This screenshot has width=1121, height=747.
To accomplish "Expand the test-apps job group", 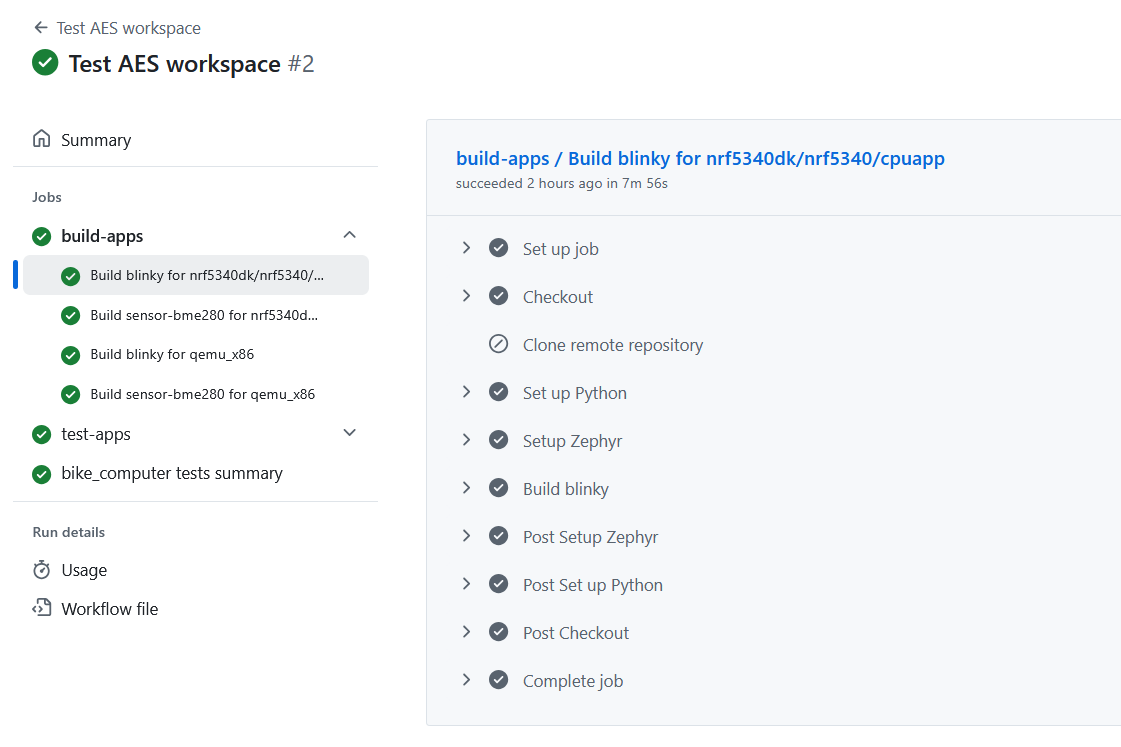I will point(349,432).
